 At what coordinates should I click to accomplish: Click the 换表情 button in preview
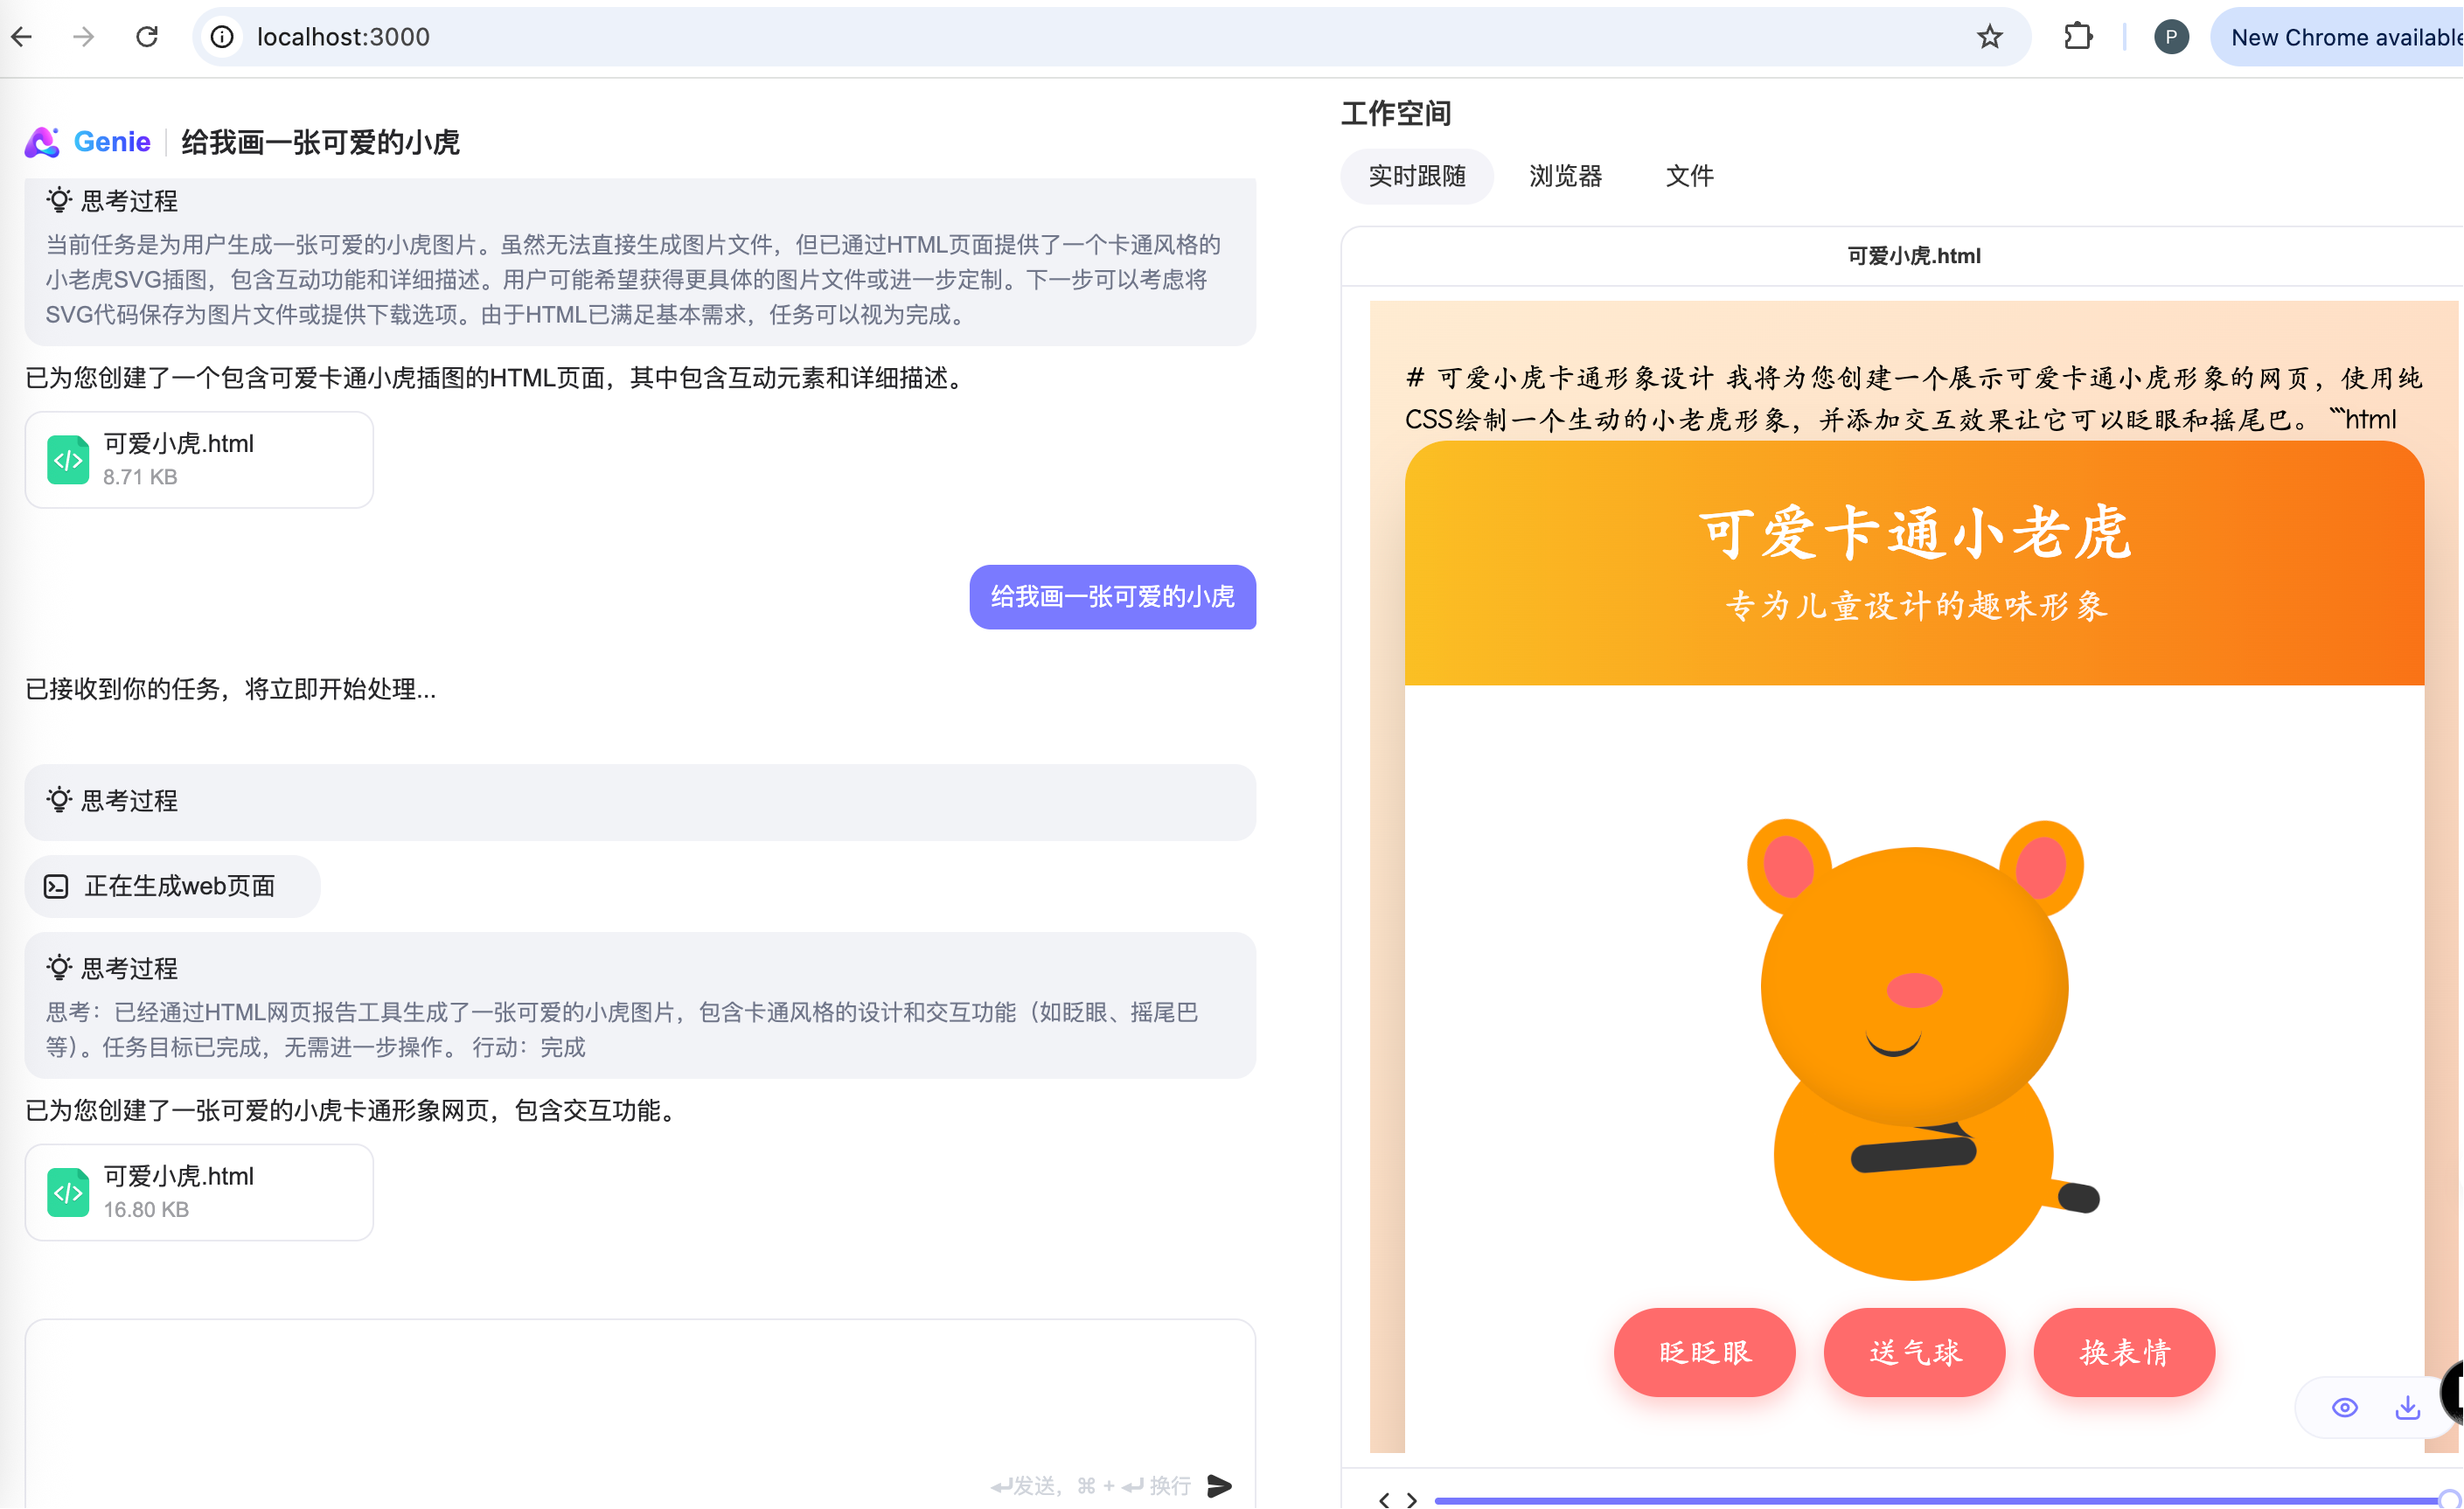click(2124, 1352)
